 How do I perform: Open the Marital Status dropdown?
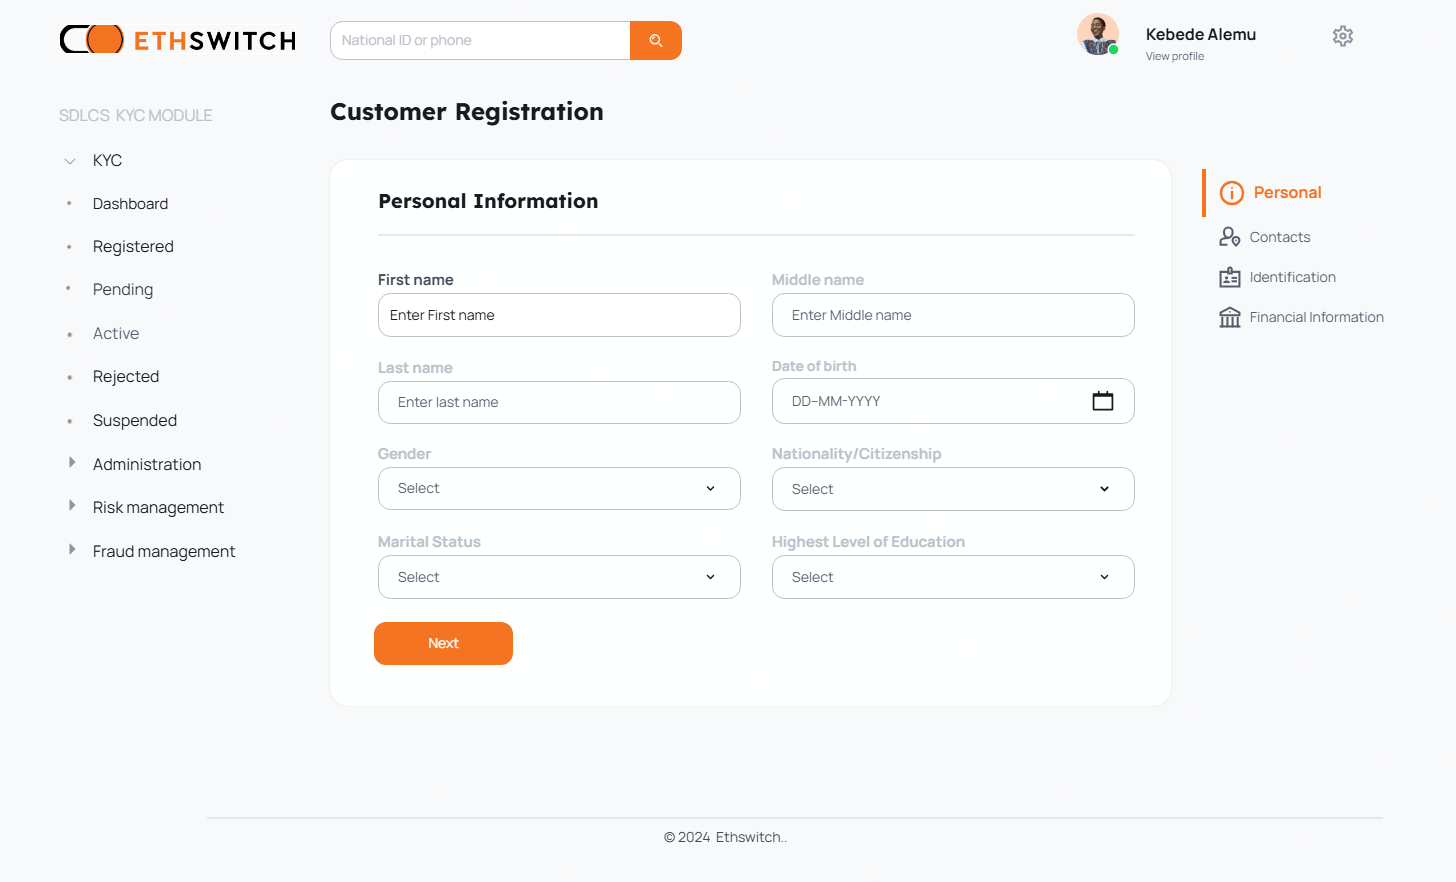(x=559, y=577)
